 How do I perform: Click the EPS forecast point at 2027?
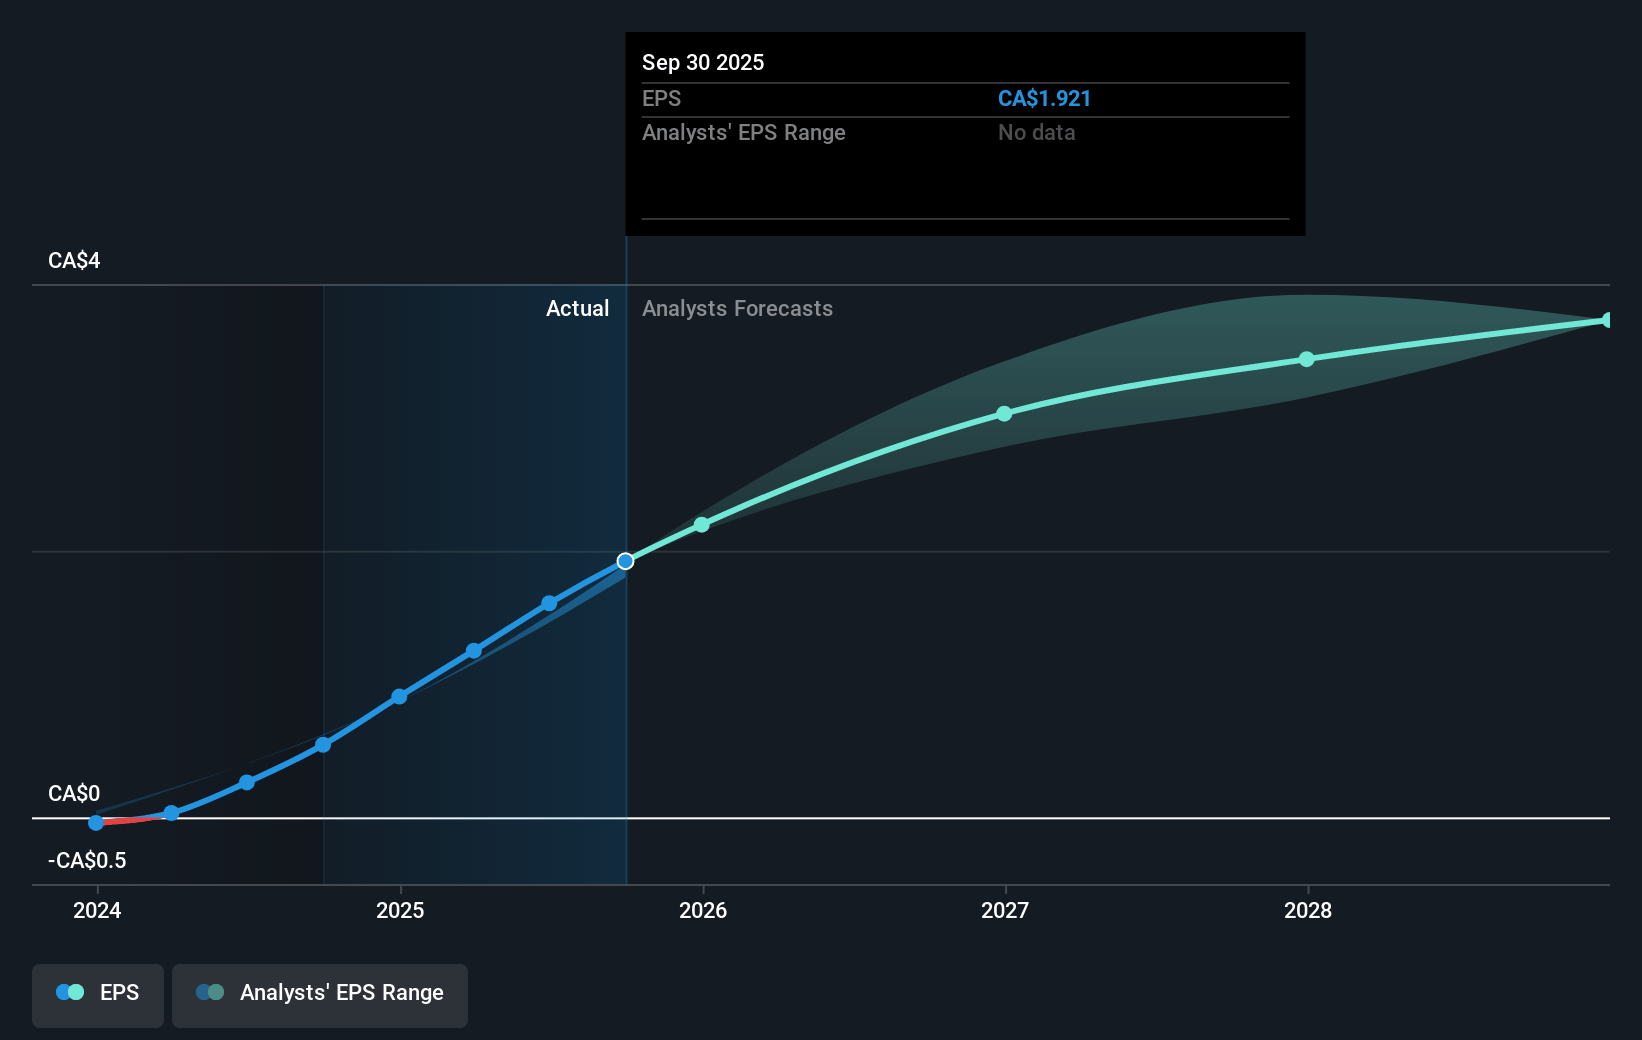click(1004, 414)
